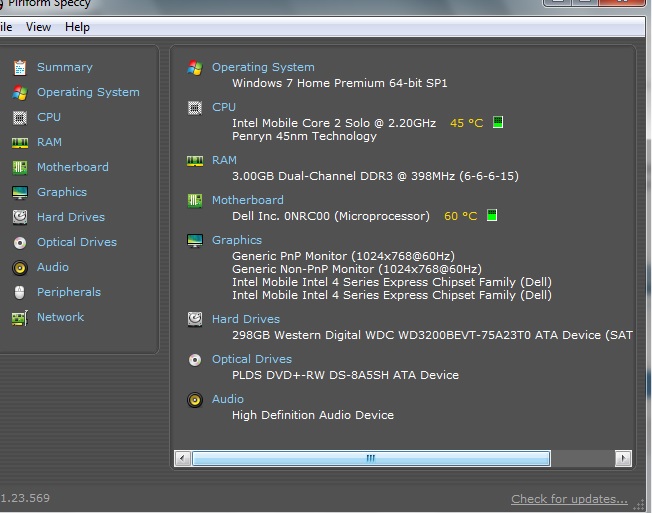Click the Network card icon in sidebar
Screen dimensions: 652x513
point(20,318)
